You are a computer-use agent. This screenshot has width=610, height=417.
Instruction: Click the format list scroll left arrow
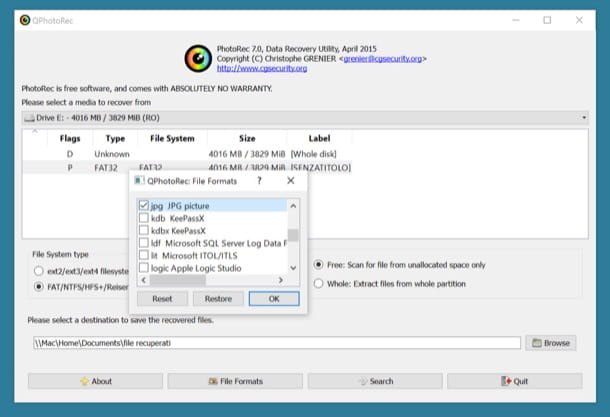pyautogui.click(x=144, y=280)
